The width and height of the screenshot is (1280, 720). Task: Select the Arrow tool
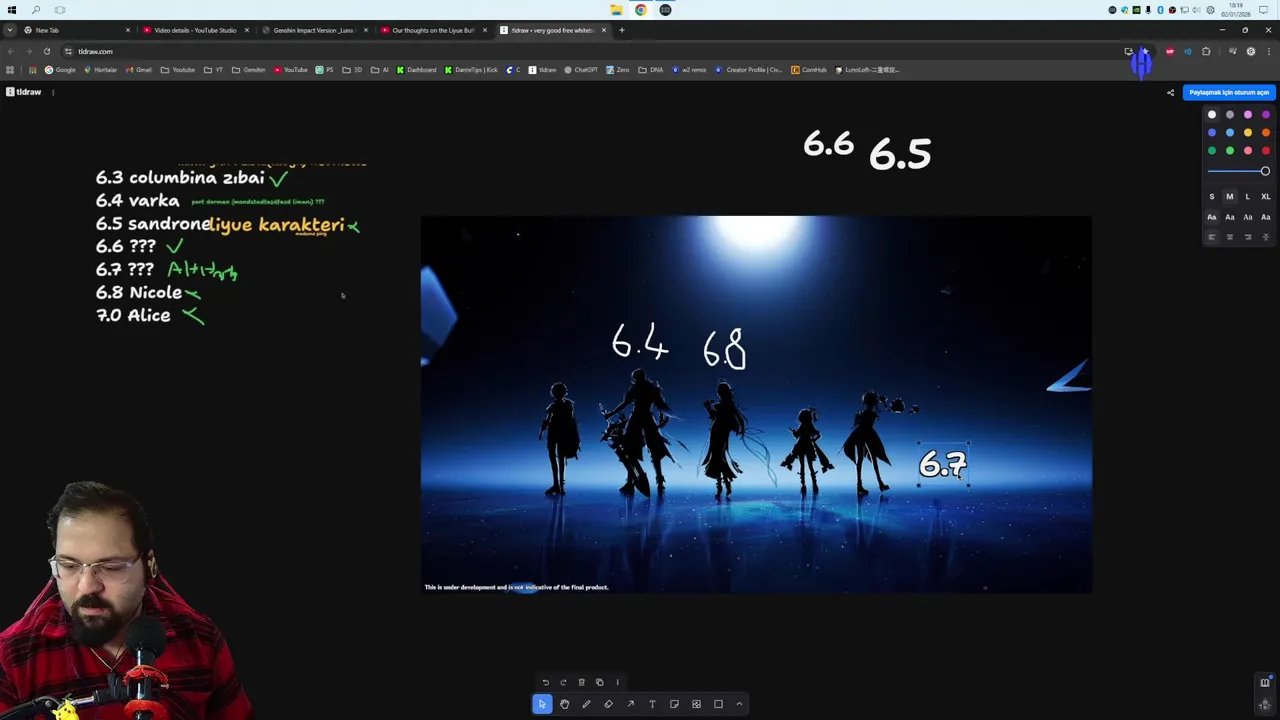(x=630, y=704)
